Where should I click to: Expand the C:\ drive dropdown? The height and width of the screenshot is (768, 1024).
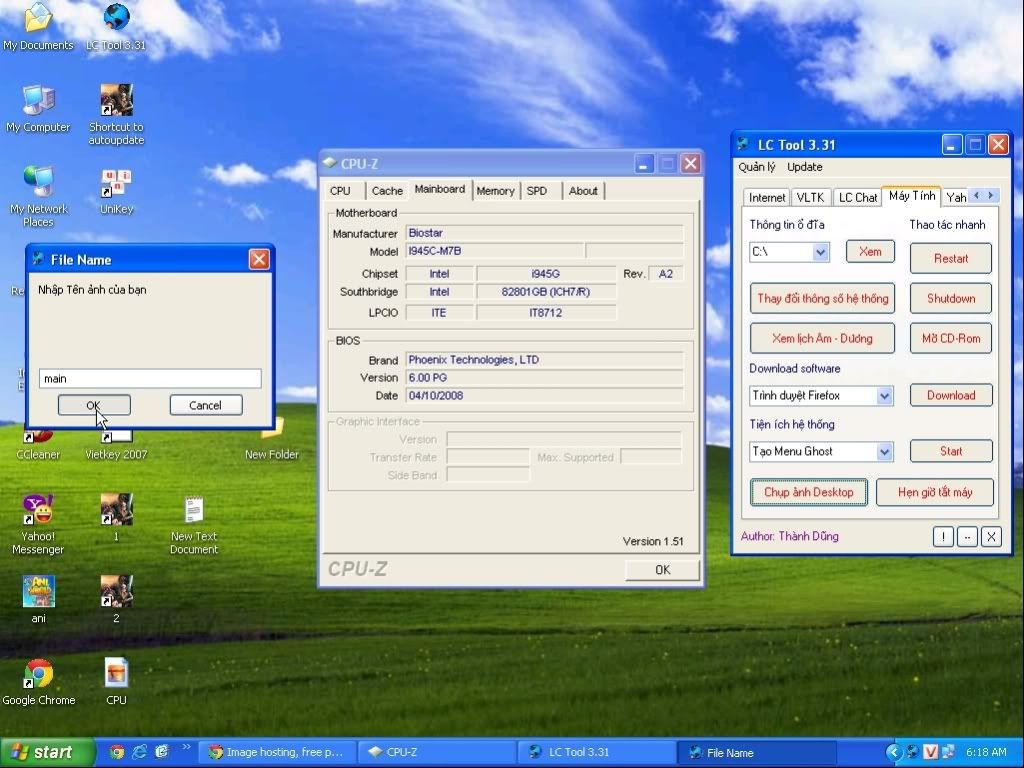[821, 251]
